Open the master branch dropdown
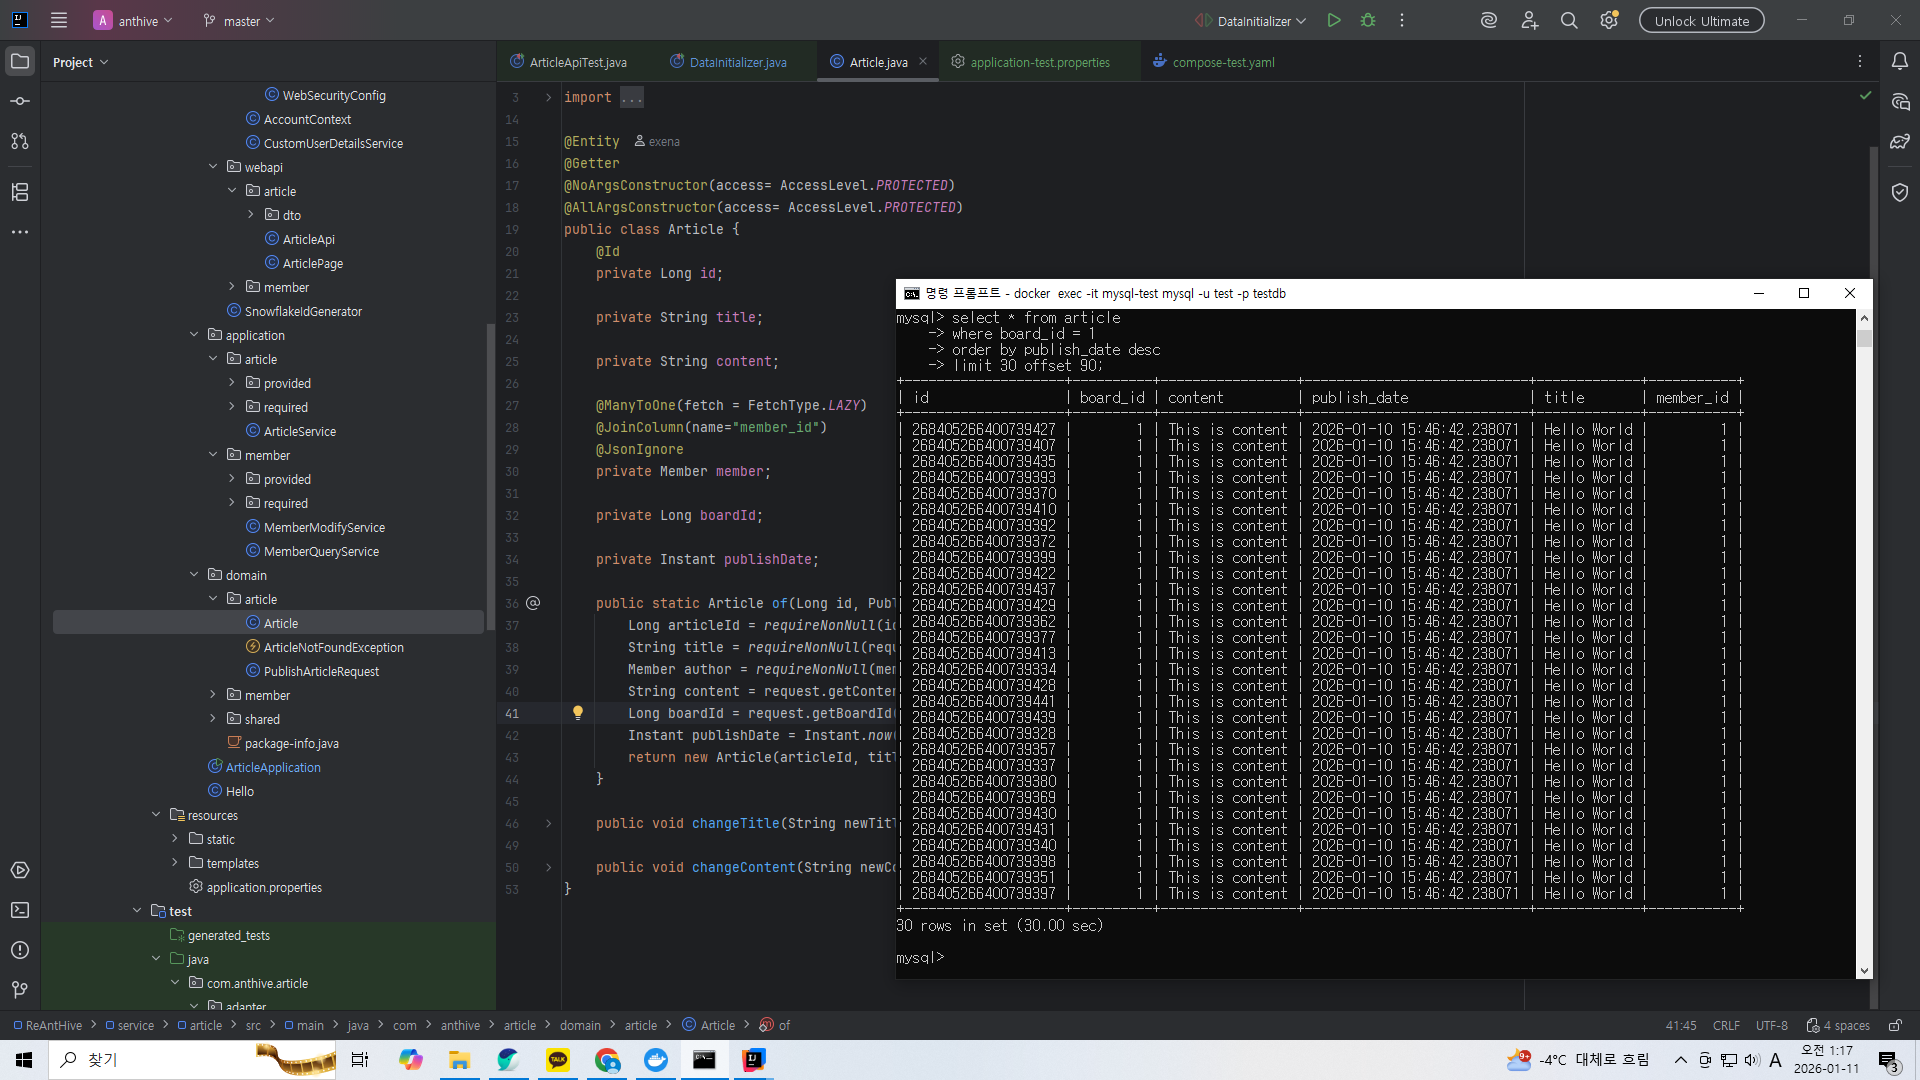The image size is (1920, 1080). click(239, 21)
